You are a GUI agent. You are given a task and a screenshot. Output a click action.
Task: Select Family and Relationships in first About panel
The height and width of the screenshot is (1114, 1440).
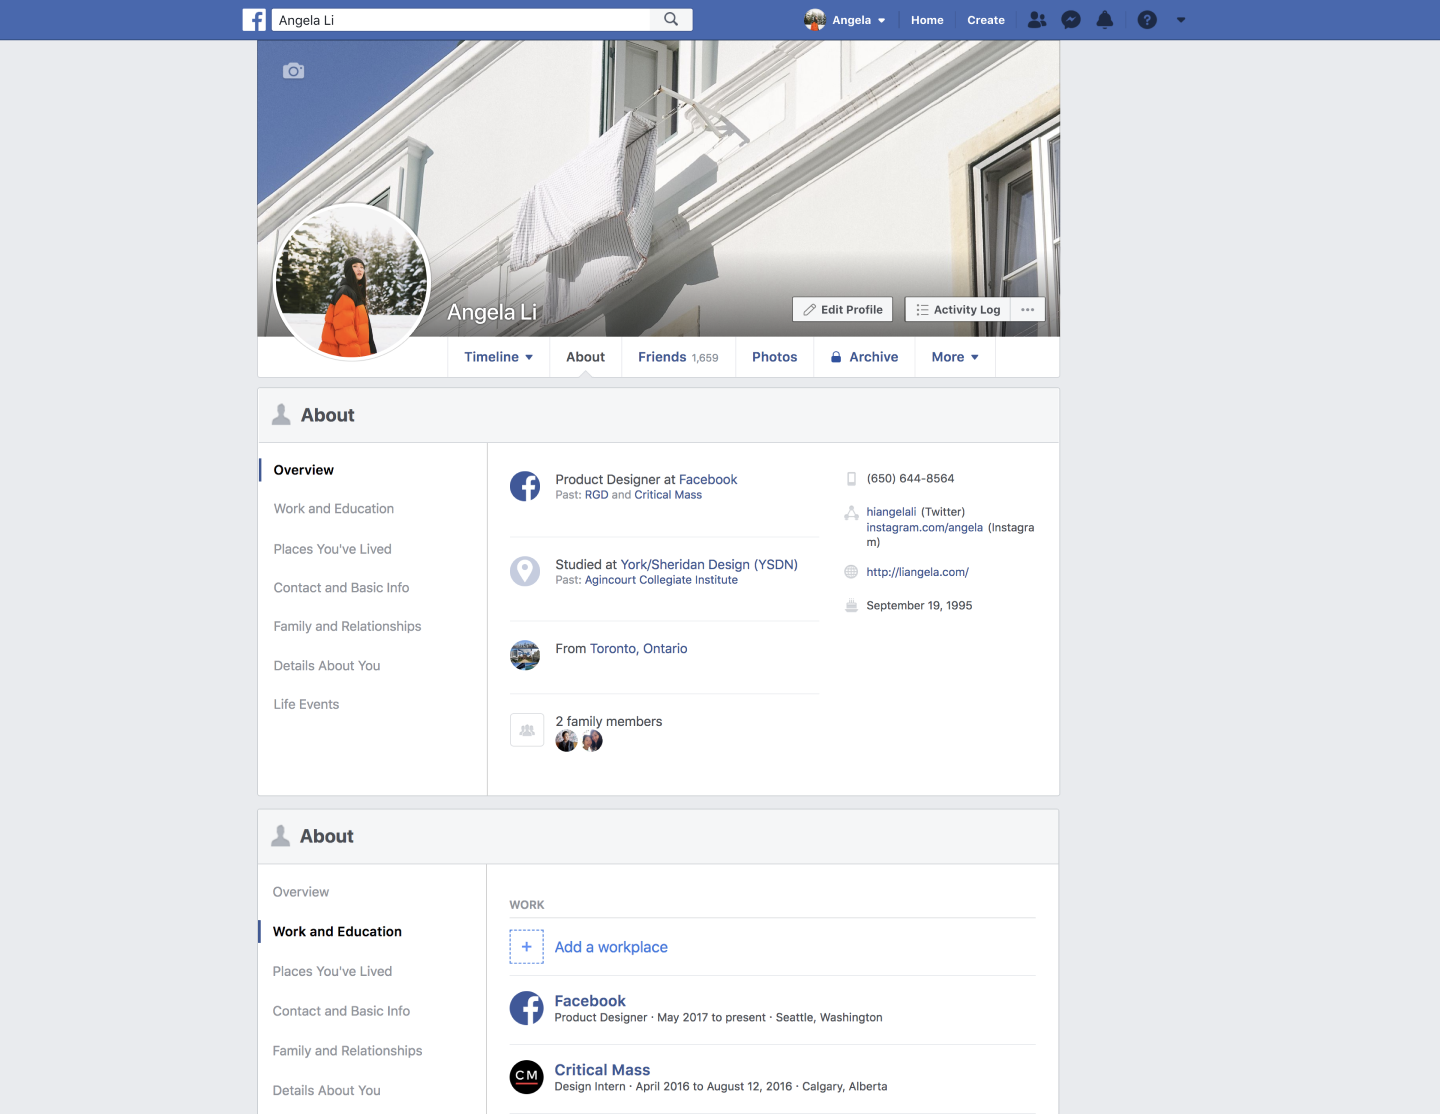tap(348, 626)
